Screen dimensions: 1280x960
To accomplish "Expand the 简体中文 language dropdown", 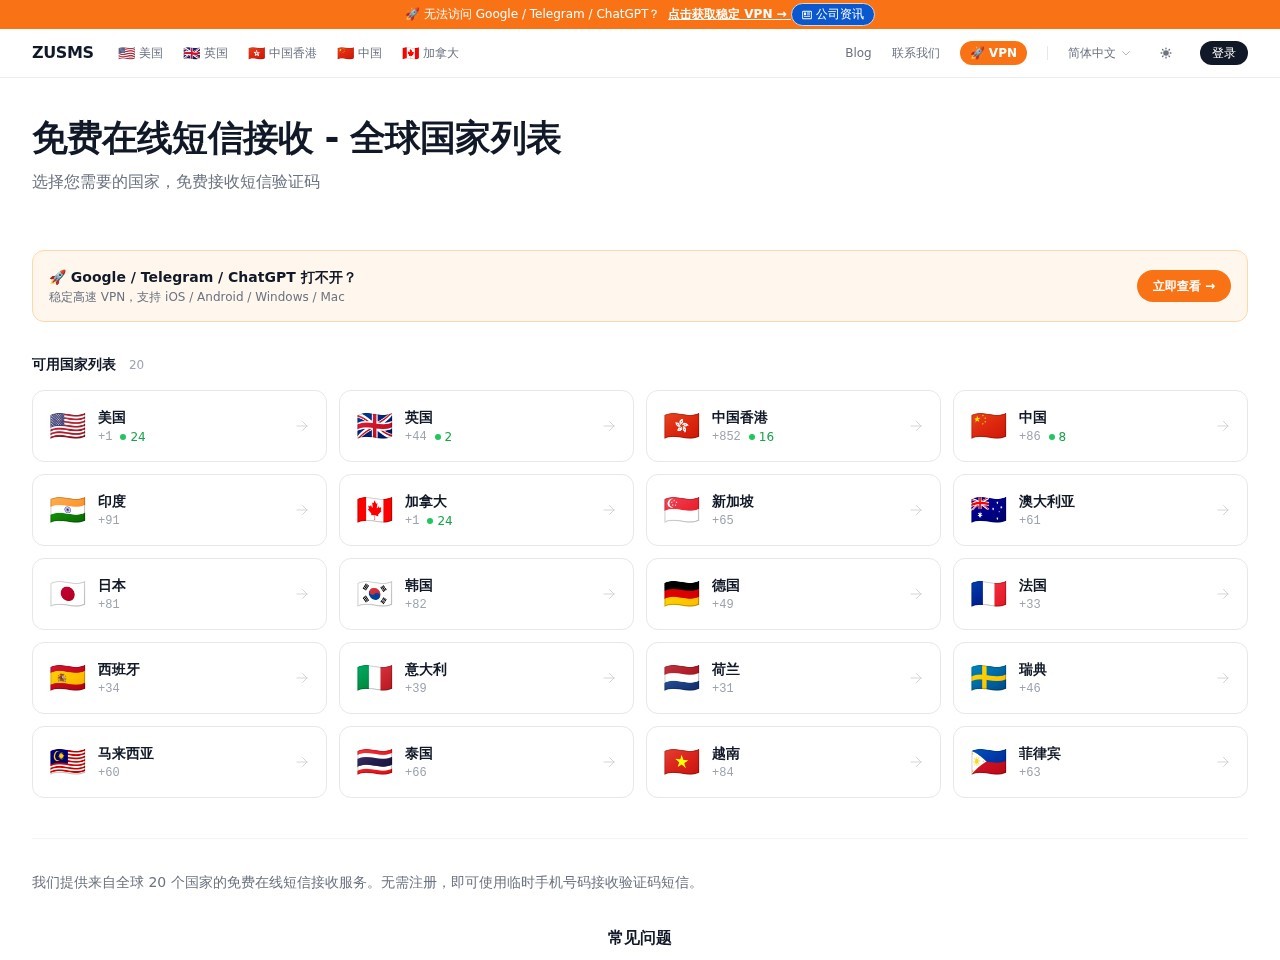I will [1099, 53].
